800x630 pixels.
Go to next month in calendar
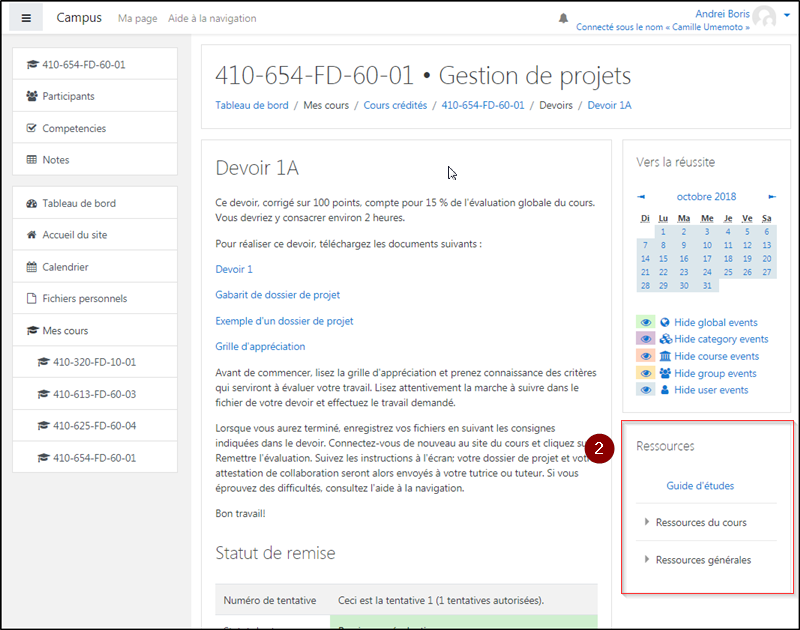click(x=772, y=197)
